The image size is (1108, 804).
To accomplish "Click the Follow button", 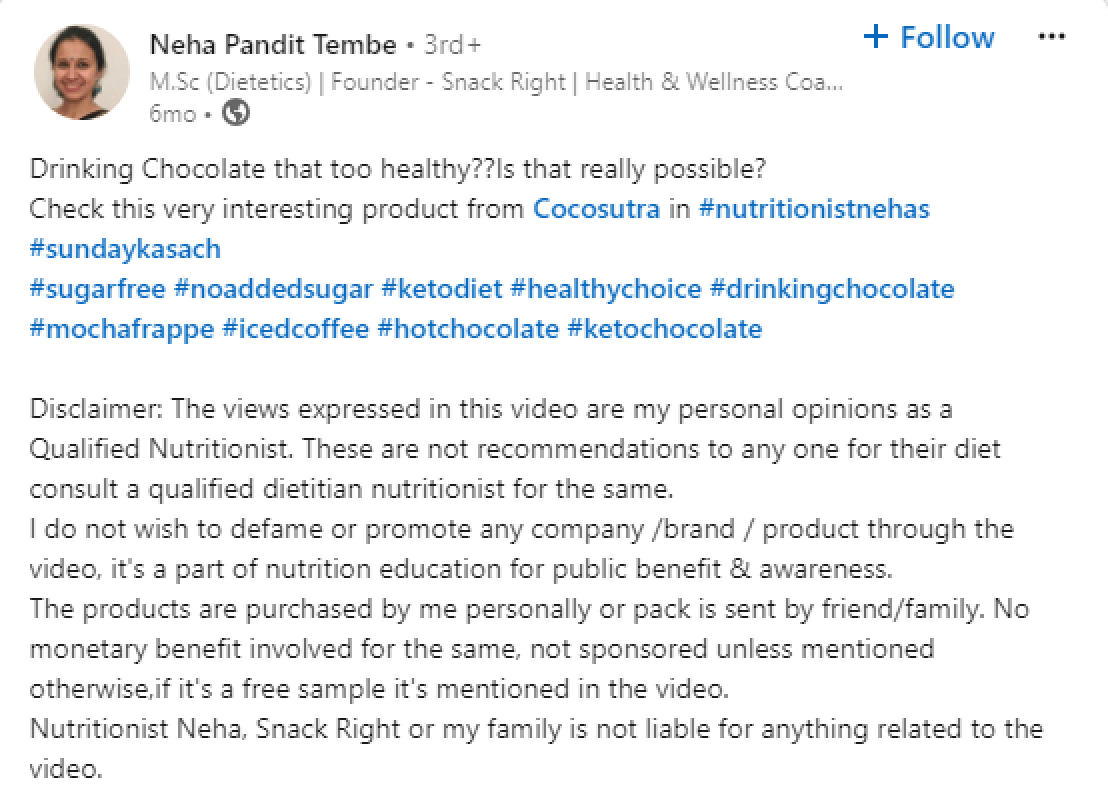I will [x=930, y=36].
